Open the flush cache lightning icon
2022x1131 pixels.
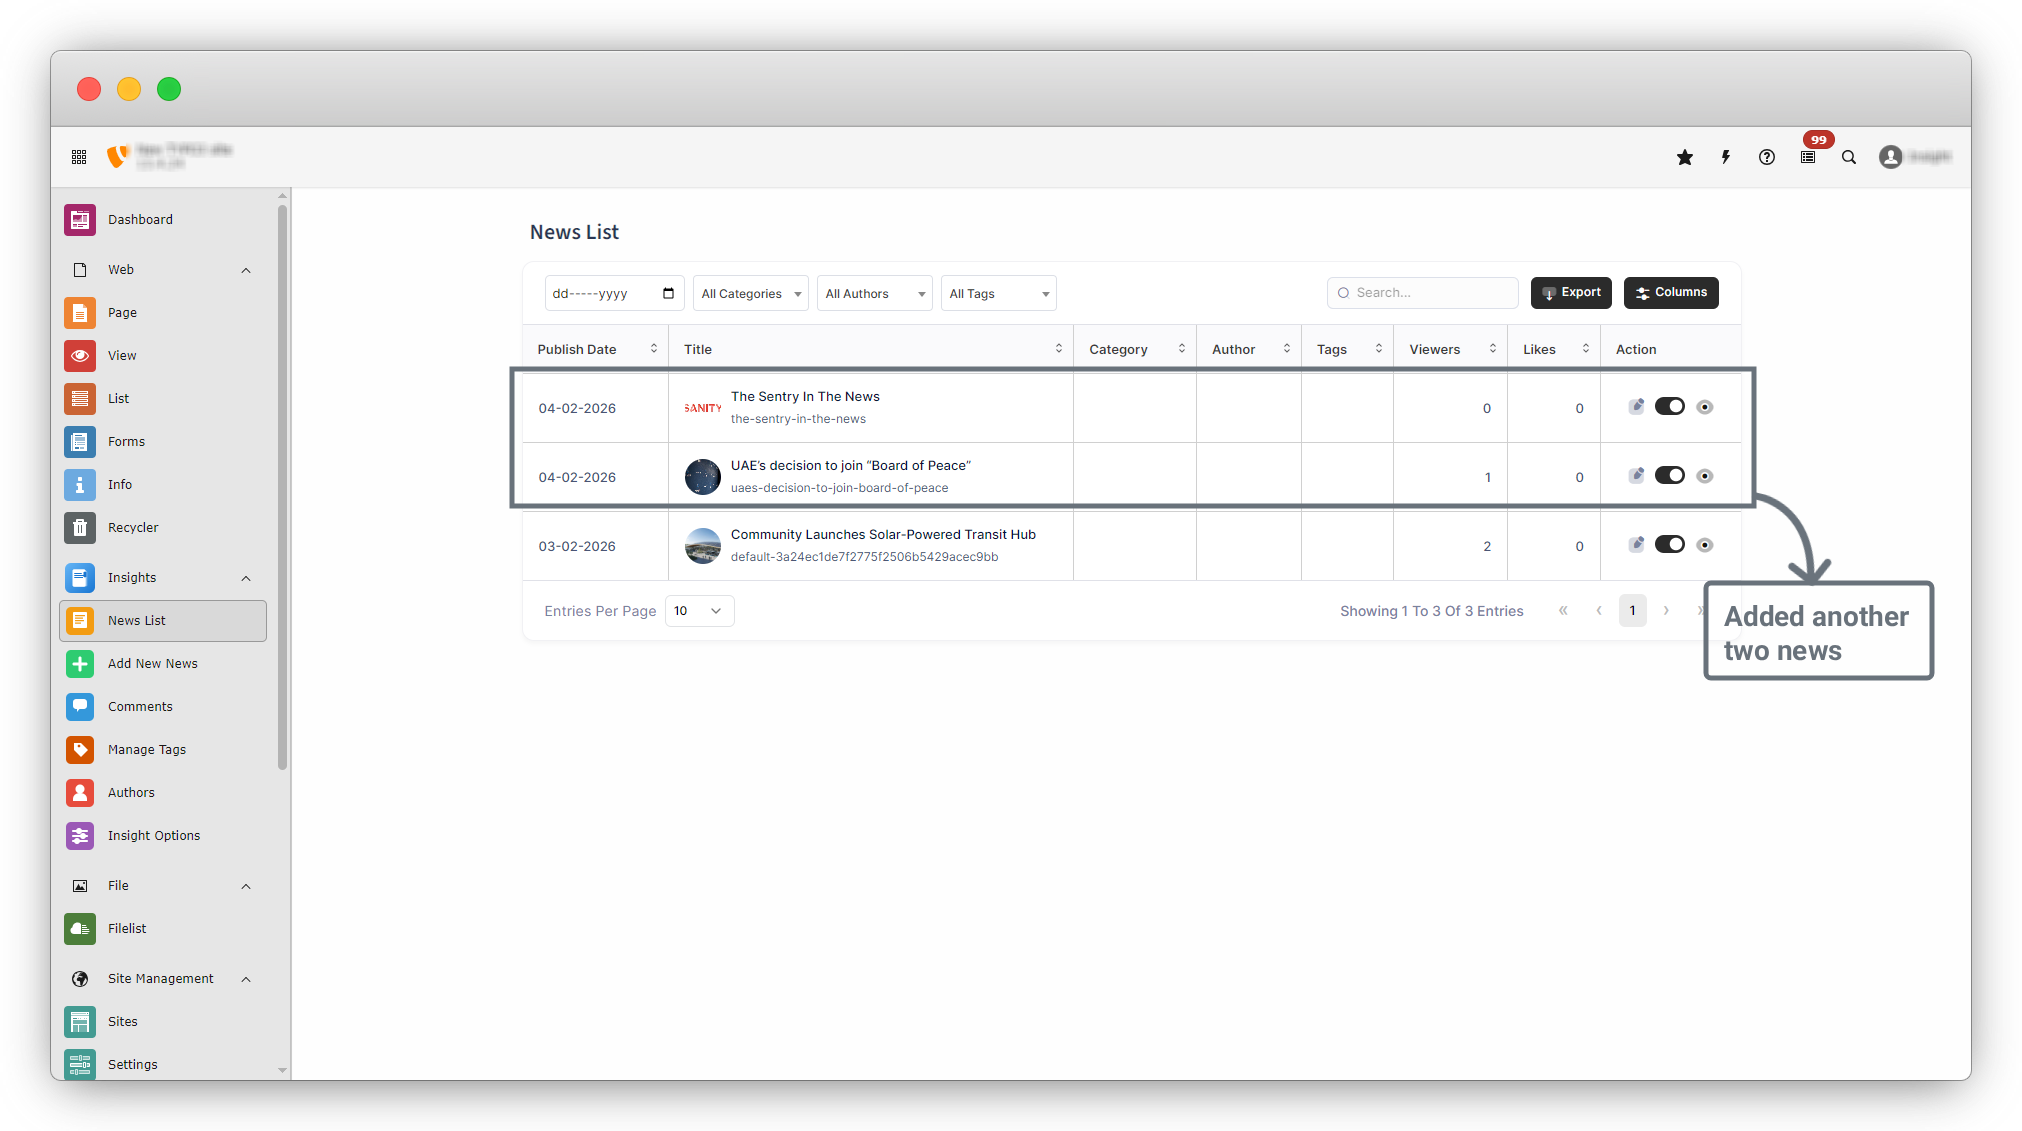[1726, 157]
